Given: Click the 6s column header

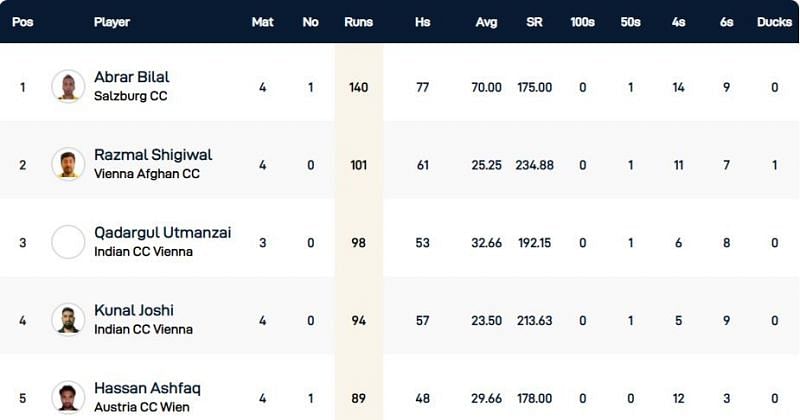Looking at the screenshot, I should point(726,22).
